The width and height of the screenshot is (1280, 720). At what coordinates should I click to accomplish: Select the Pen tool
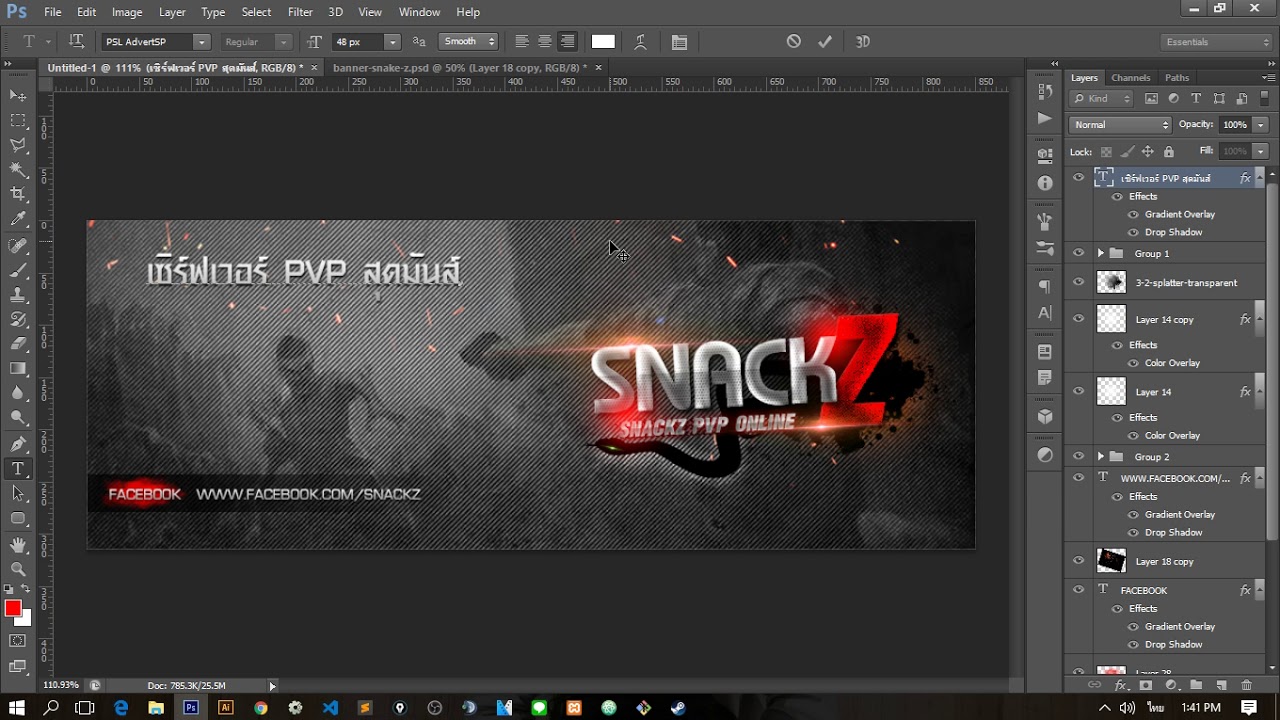(18, 444)
